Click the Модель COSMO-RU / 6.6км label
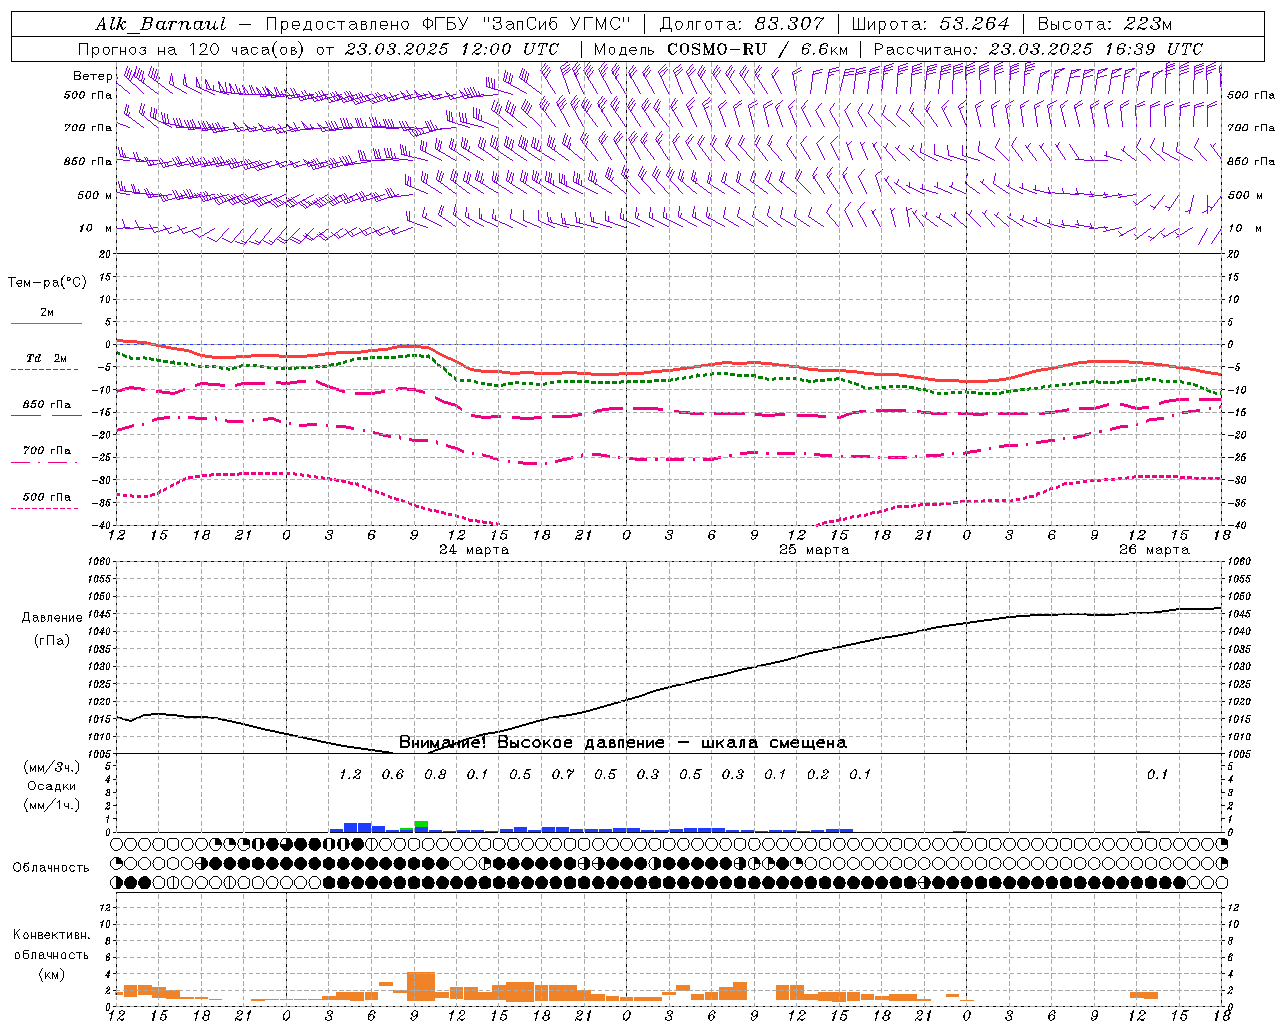 coord(721,49)
